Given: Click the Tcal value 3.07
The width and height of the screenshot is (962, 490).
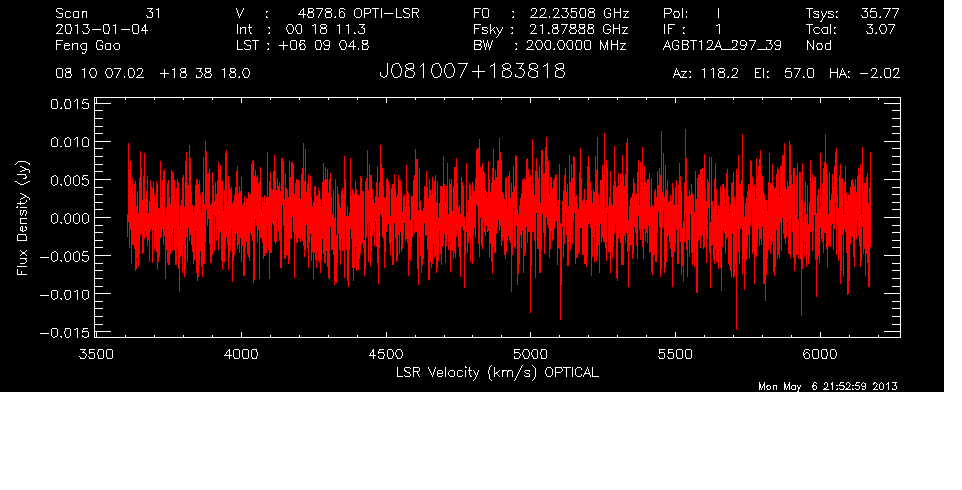Looking at the screenshot, I should (880, 29).
